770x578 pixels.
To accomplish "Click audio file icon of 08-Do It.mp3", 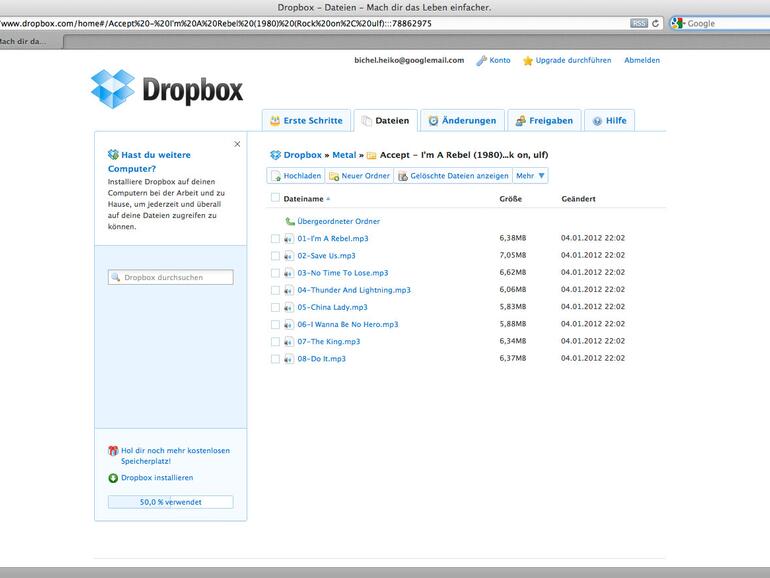I will [289, 359].
